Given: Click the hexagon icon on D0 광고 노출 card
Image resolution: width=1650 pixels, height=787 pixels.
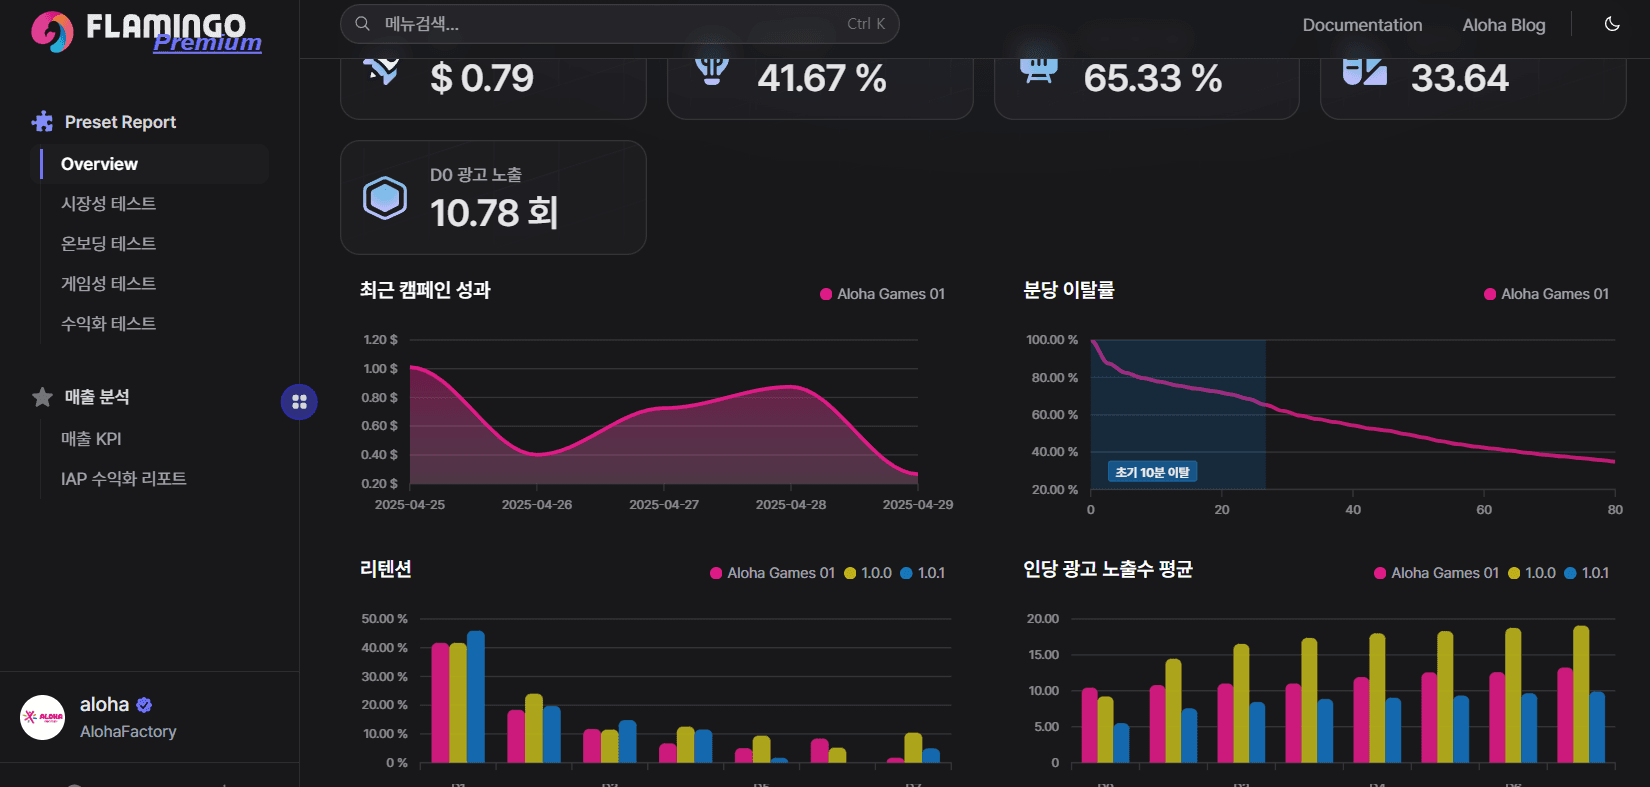Looking at the screenshot, I should [385, 198].
